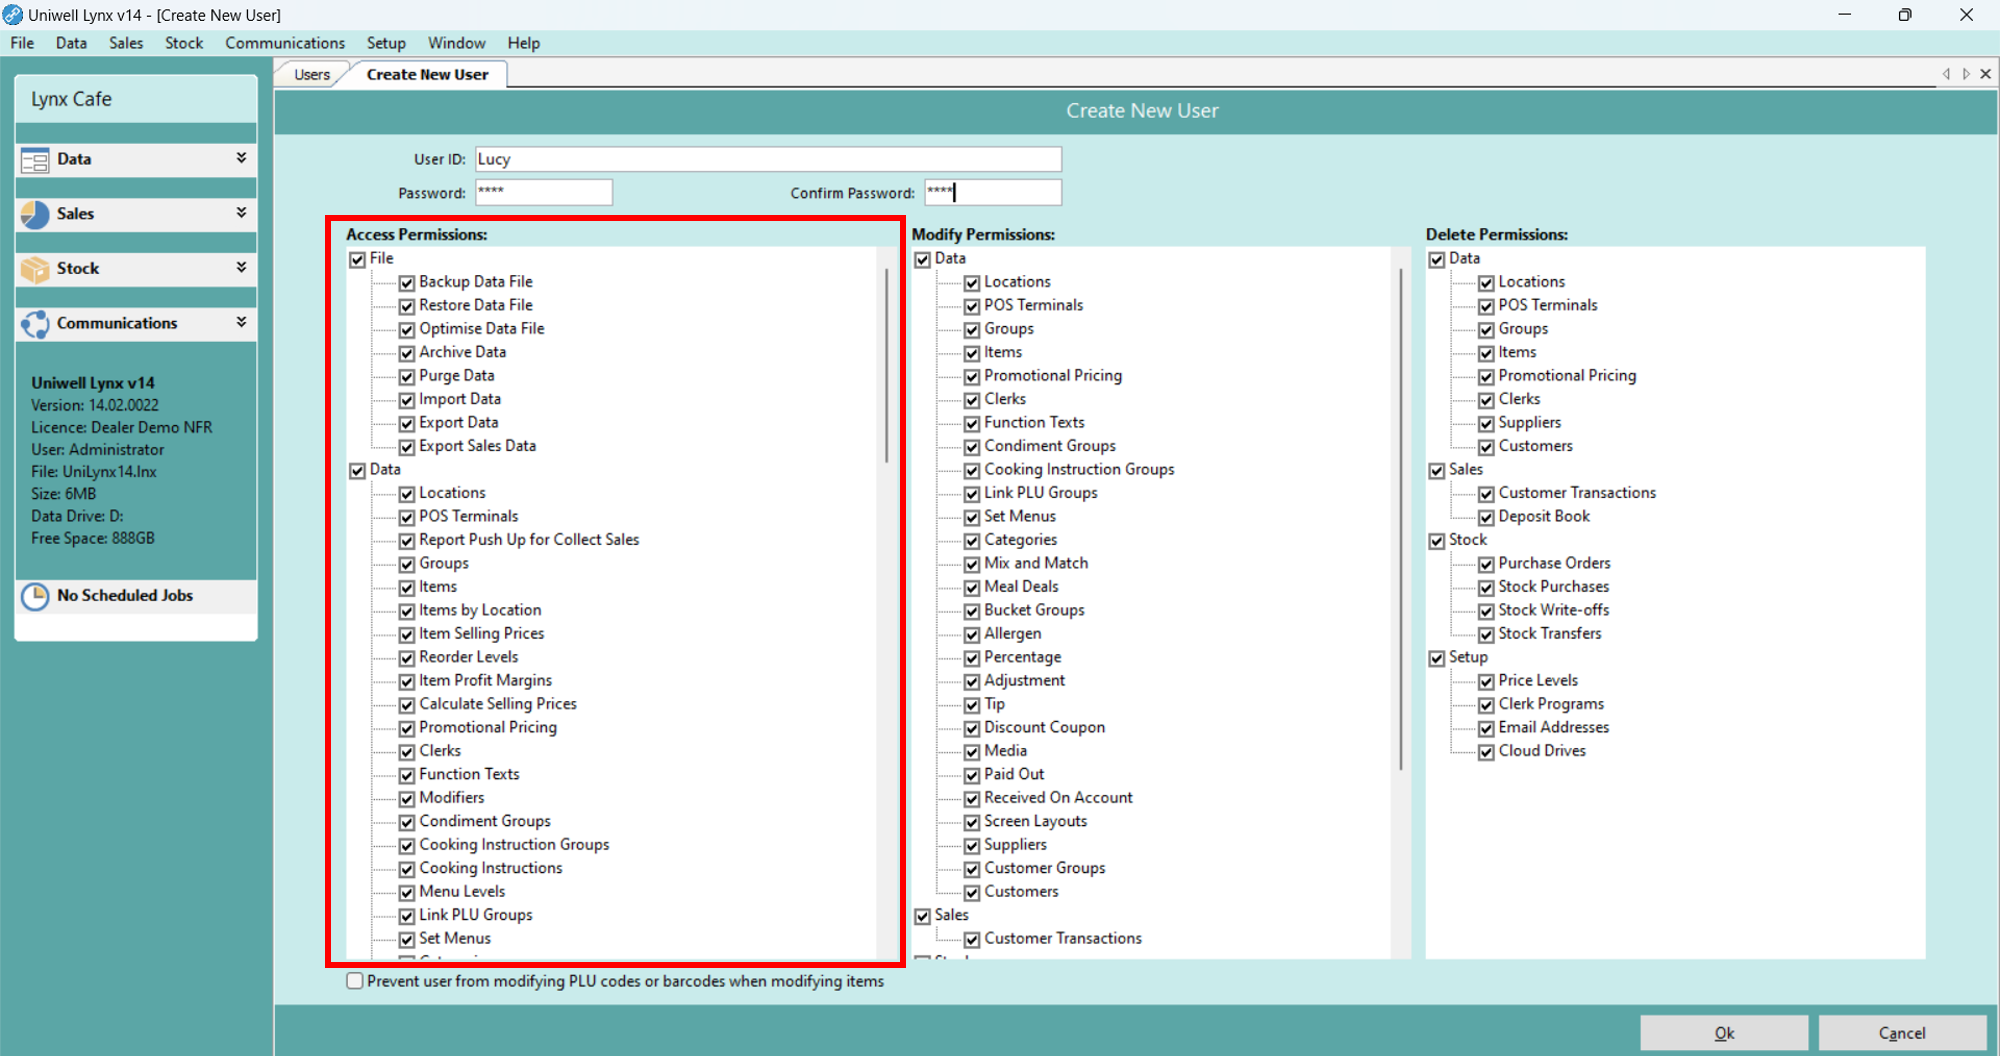This screenshot has height=1056, width=2000.
Task: Open the Sales menu in menu bar
Action: [126, 43]
